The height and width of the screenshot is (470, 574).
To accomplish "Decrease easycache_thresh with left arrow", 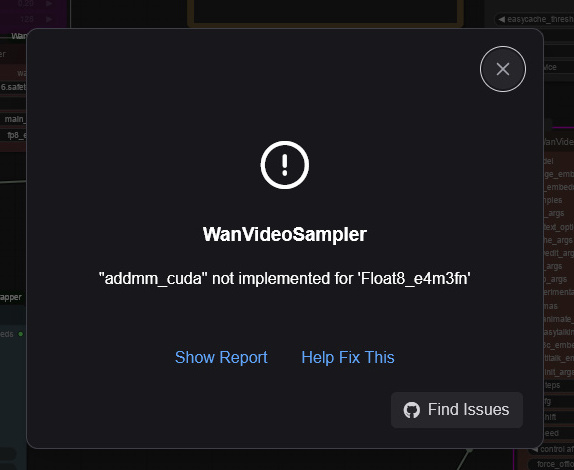I will tap(501, 19).
